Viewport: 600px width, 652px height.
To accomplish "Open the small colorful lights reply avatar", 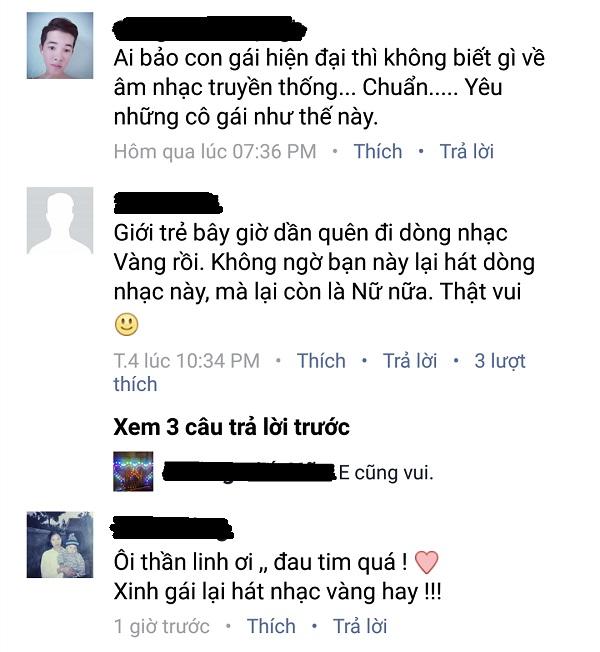I will click(133, 472).
